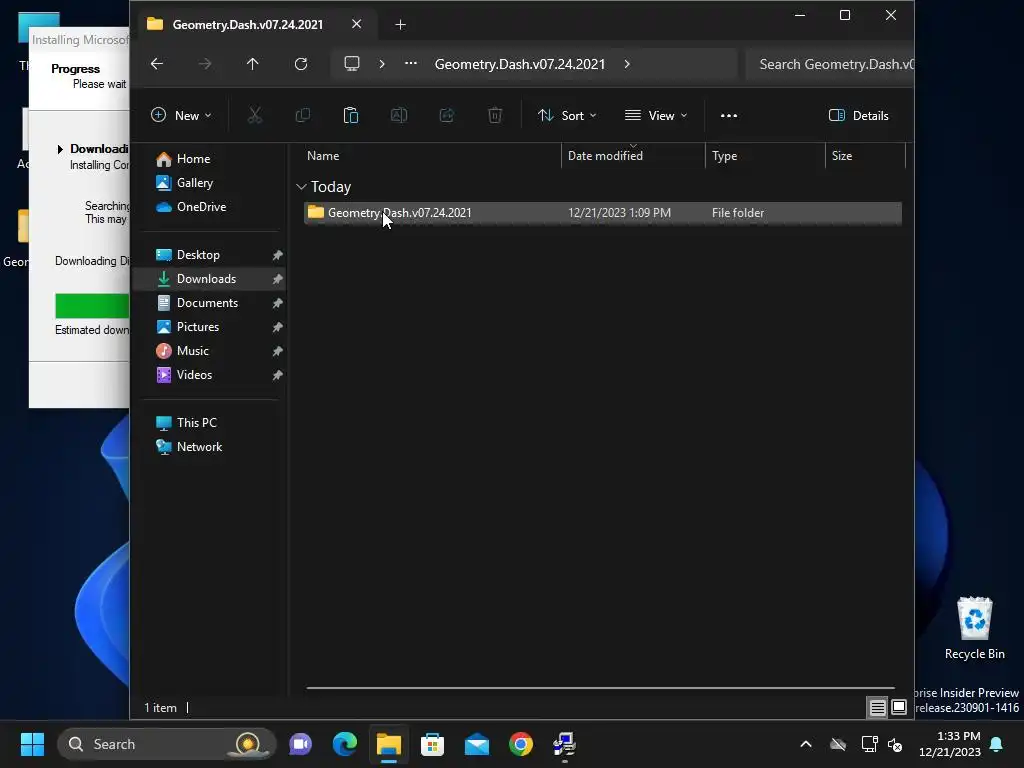Open Teams Chat from taskbar
Image resolution: width=1024 pixels, height=768 pixels.
pyautogui.click(x=300, y=744)
